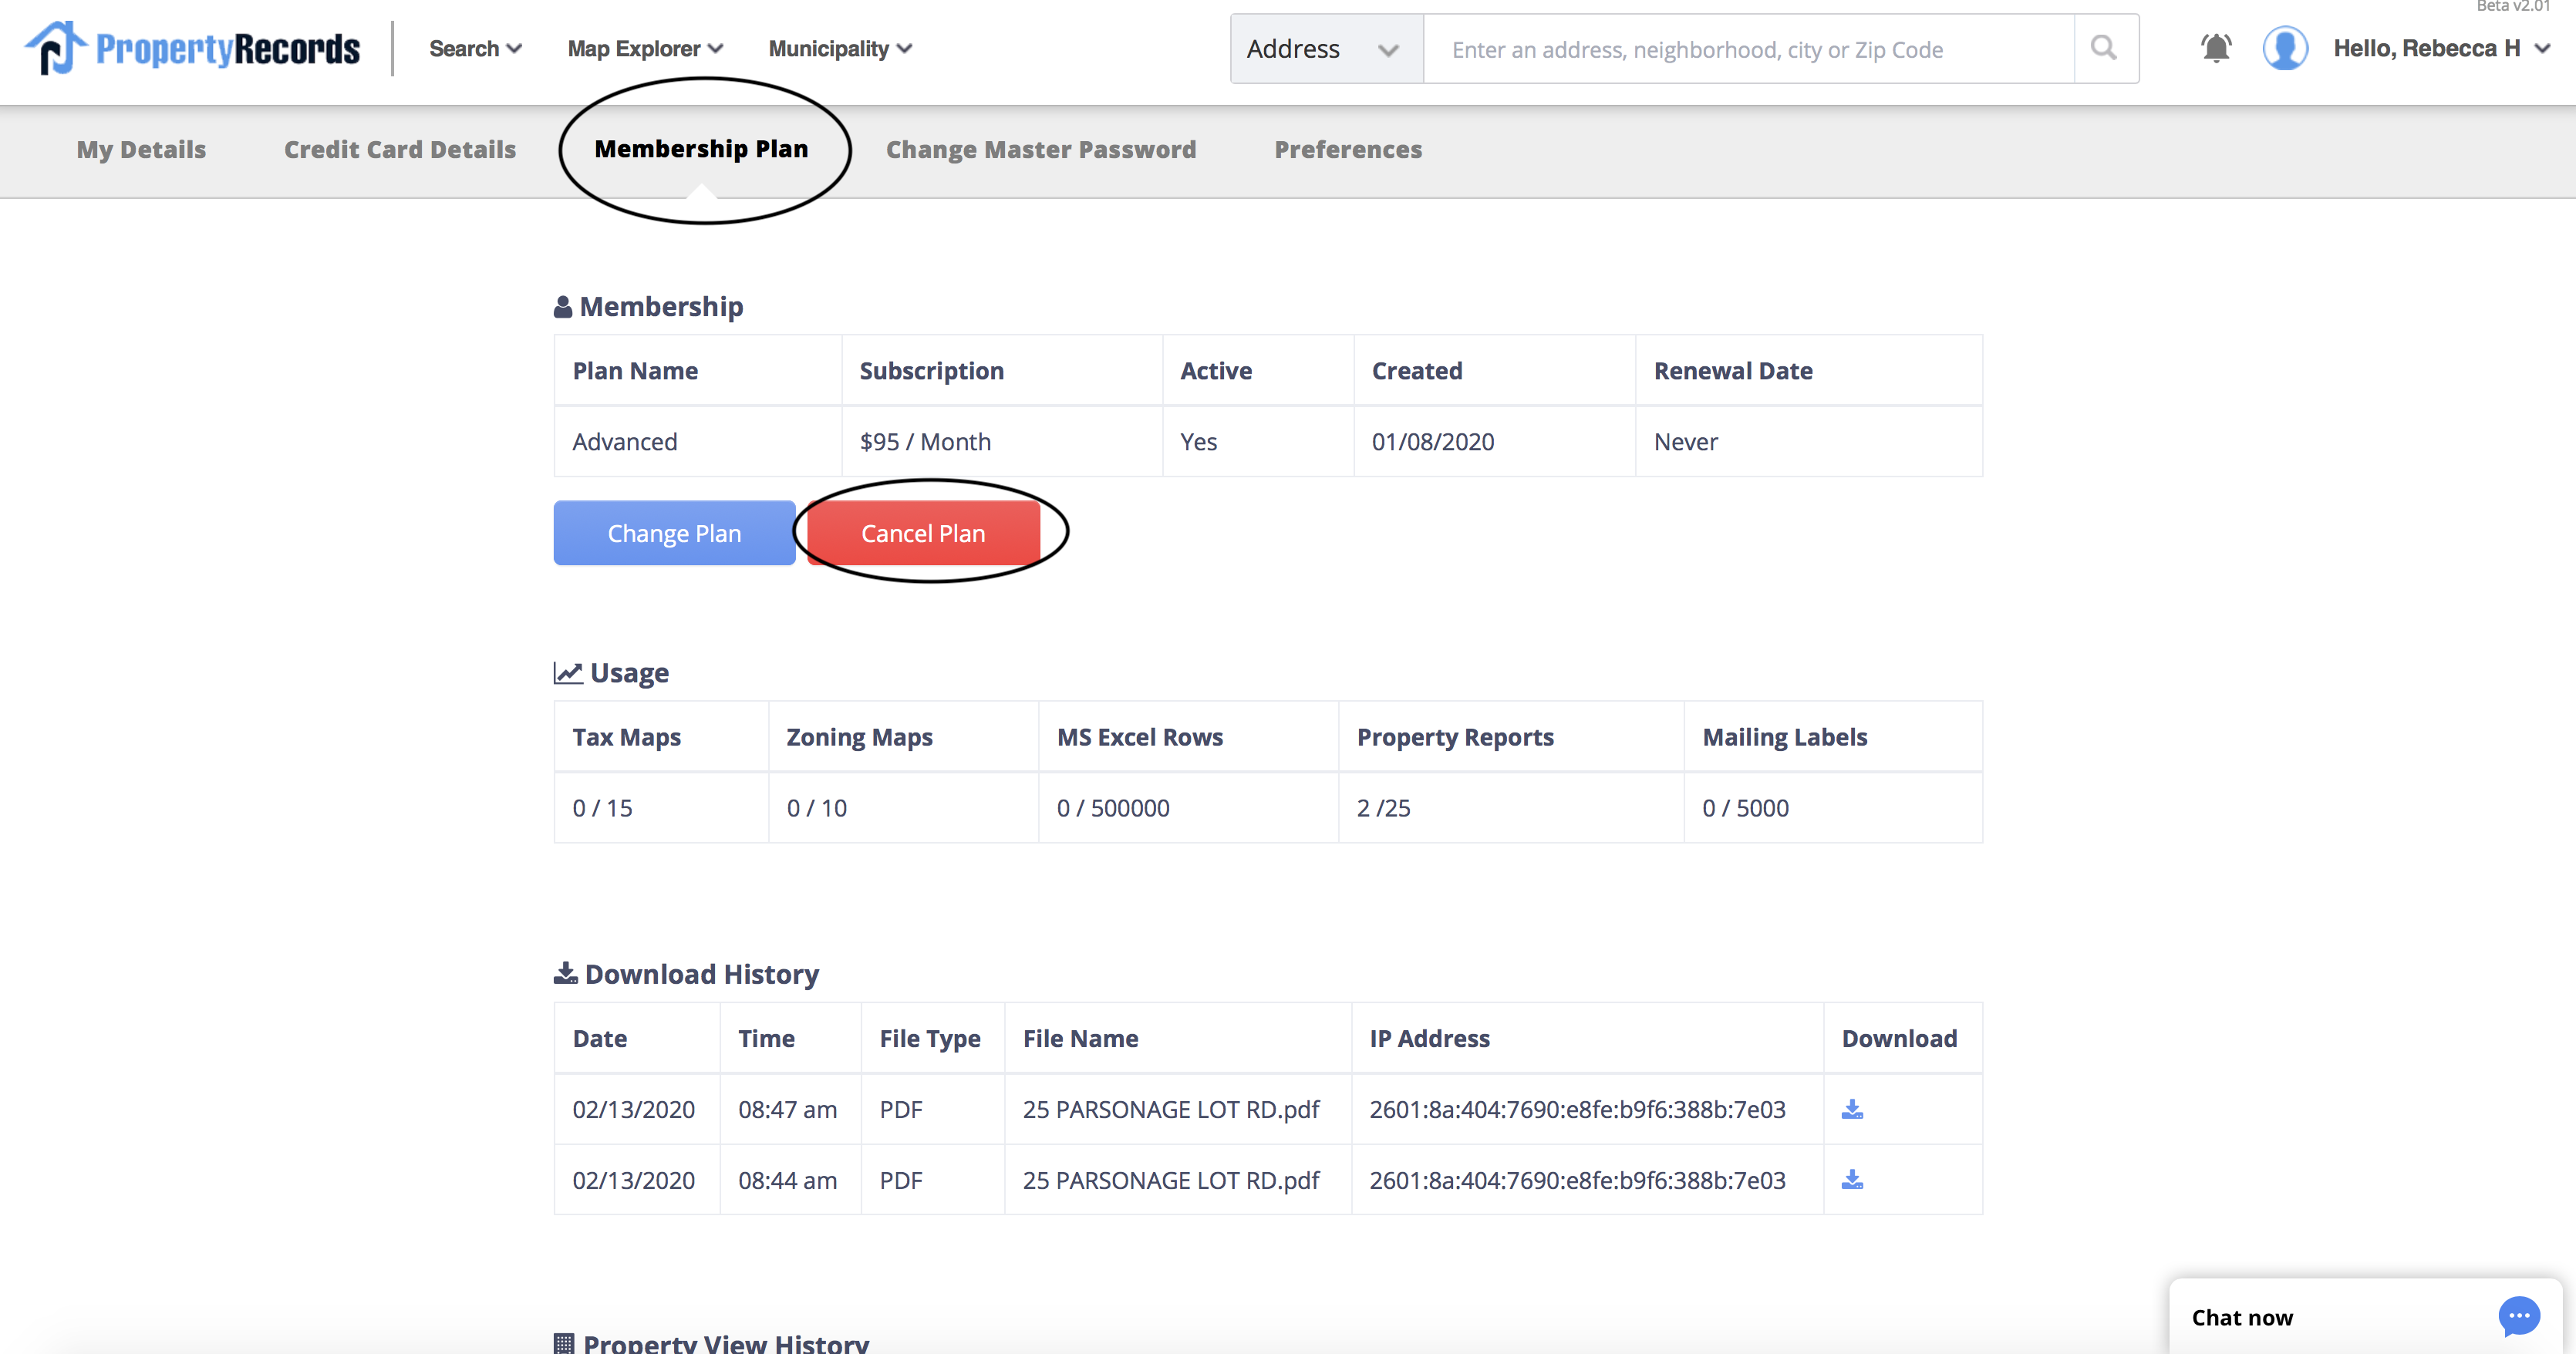This screenshot has width=2576, height=1354.
Task: Click the 0 / 10 Zoning Maps usage
Action: pos(816,808)
